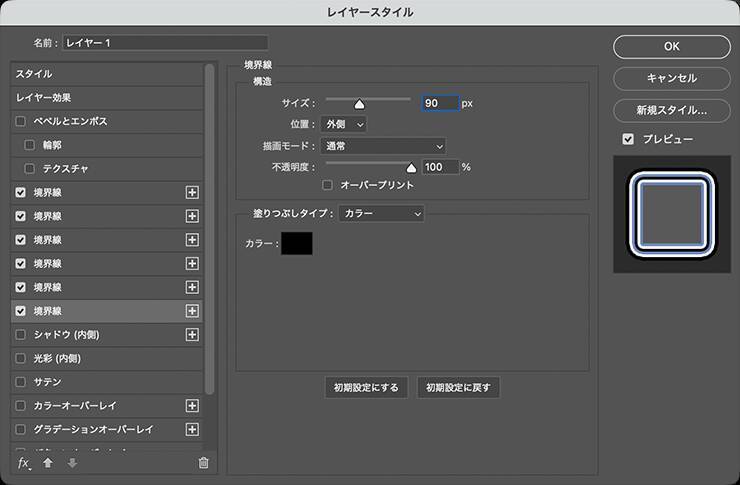Select the カラーオーバーレイ row label
This screenshot has height=485, width=740.
(x=75, y=406)
